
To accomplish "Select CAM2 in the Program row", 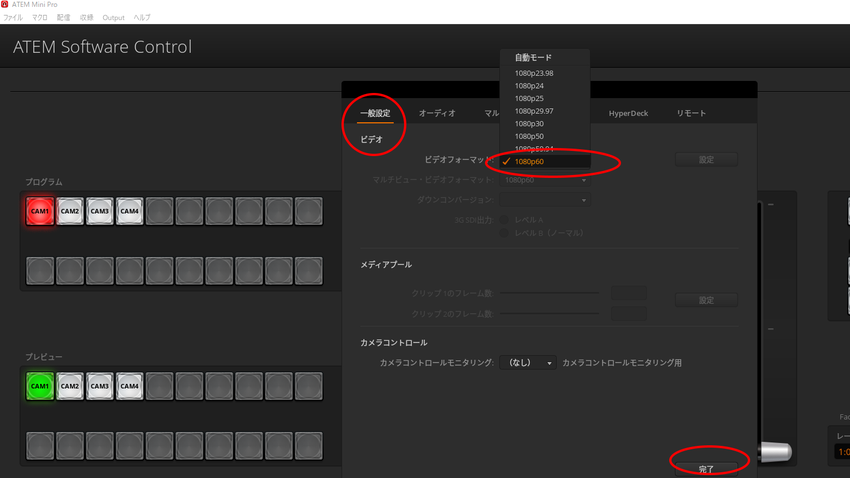I will [70, 211].
